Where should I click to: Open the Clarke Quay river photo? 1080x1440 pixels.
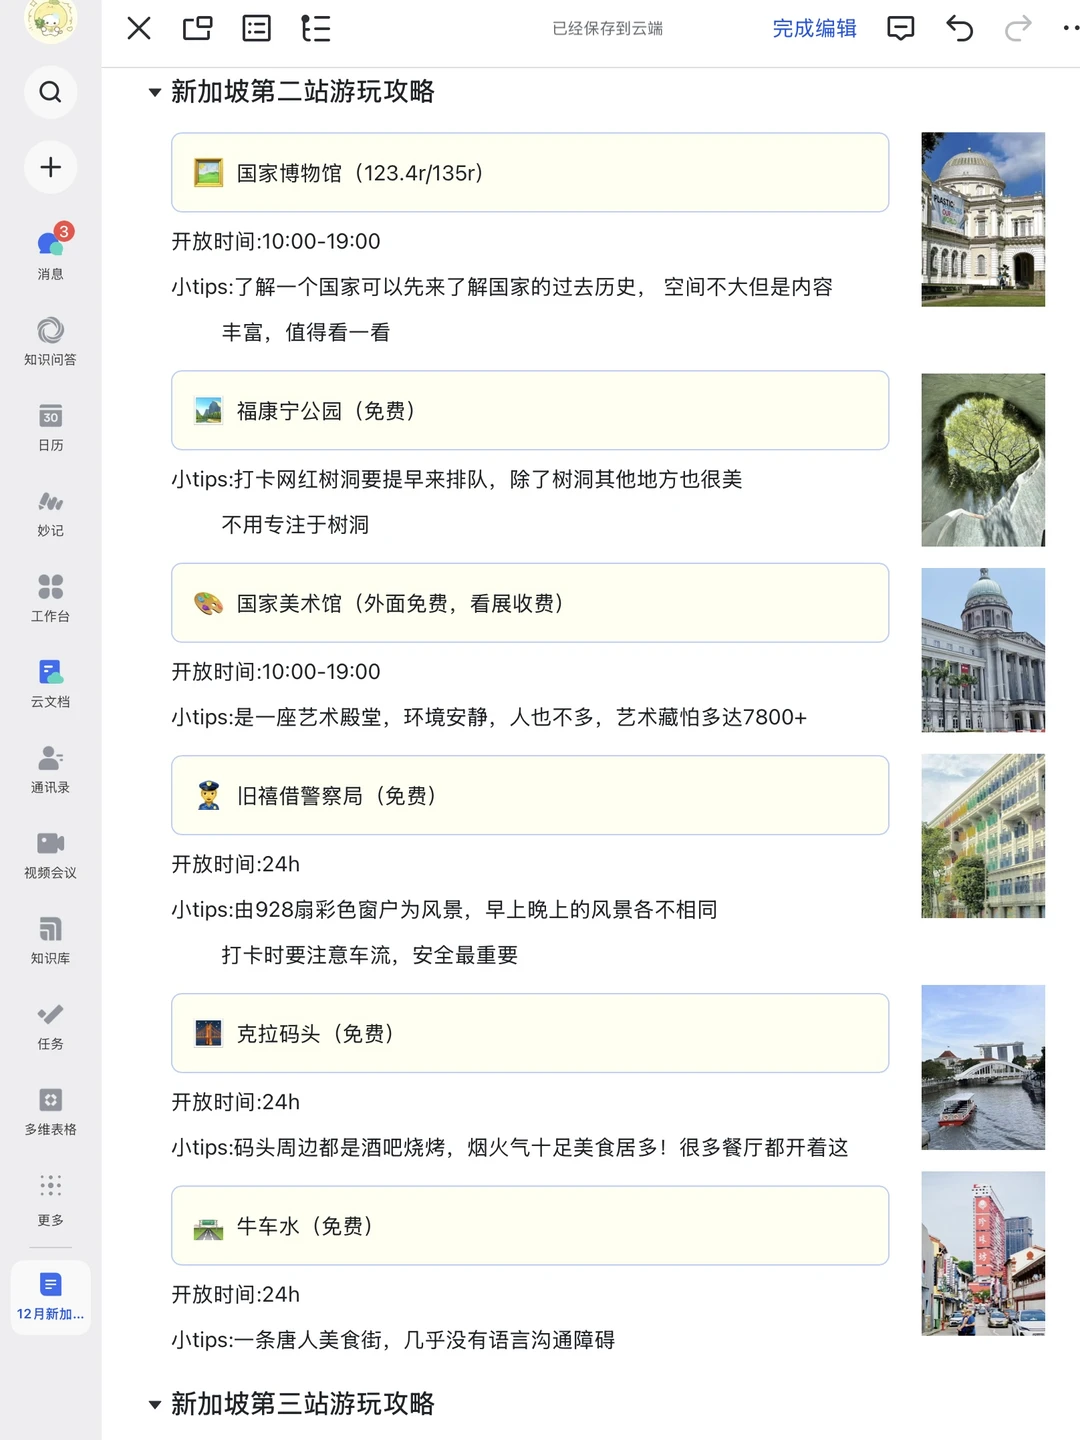coord(983,1067)
